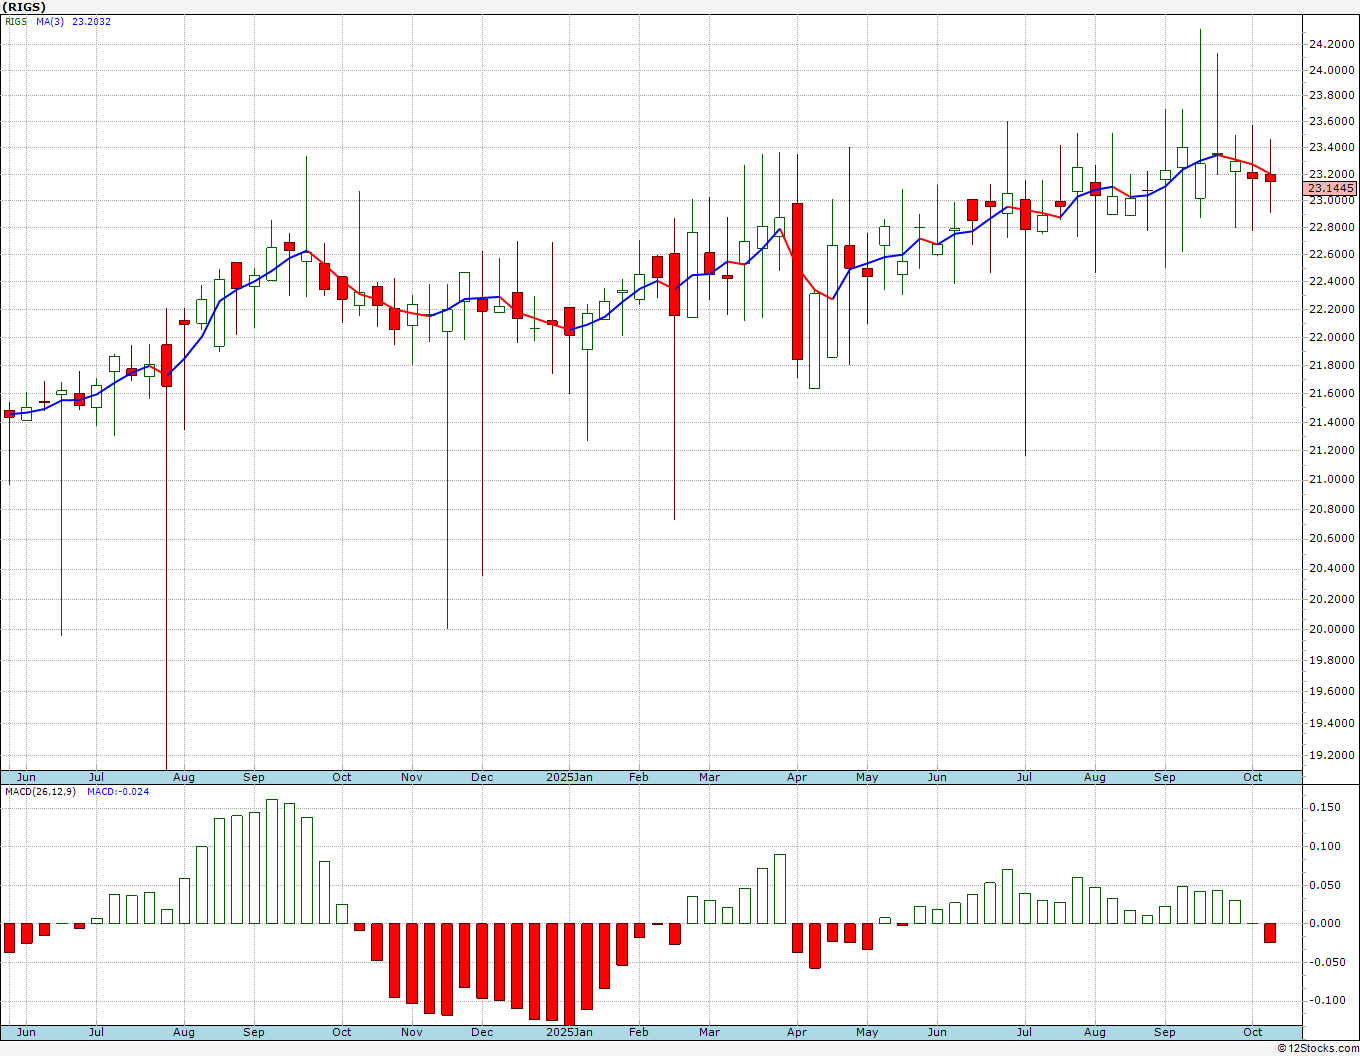
Task: Click the "MACD(26,12,9)" indicator label
Action: tap(40, 792)
